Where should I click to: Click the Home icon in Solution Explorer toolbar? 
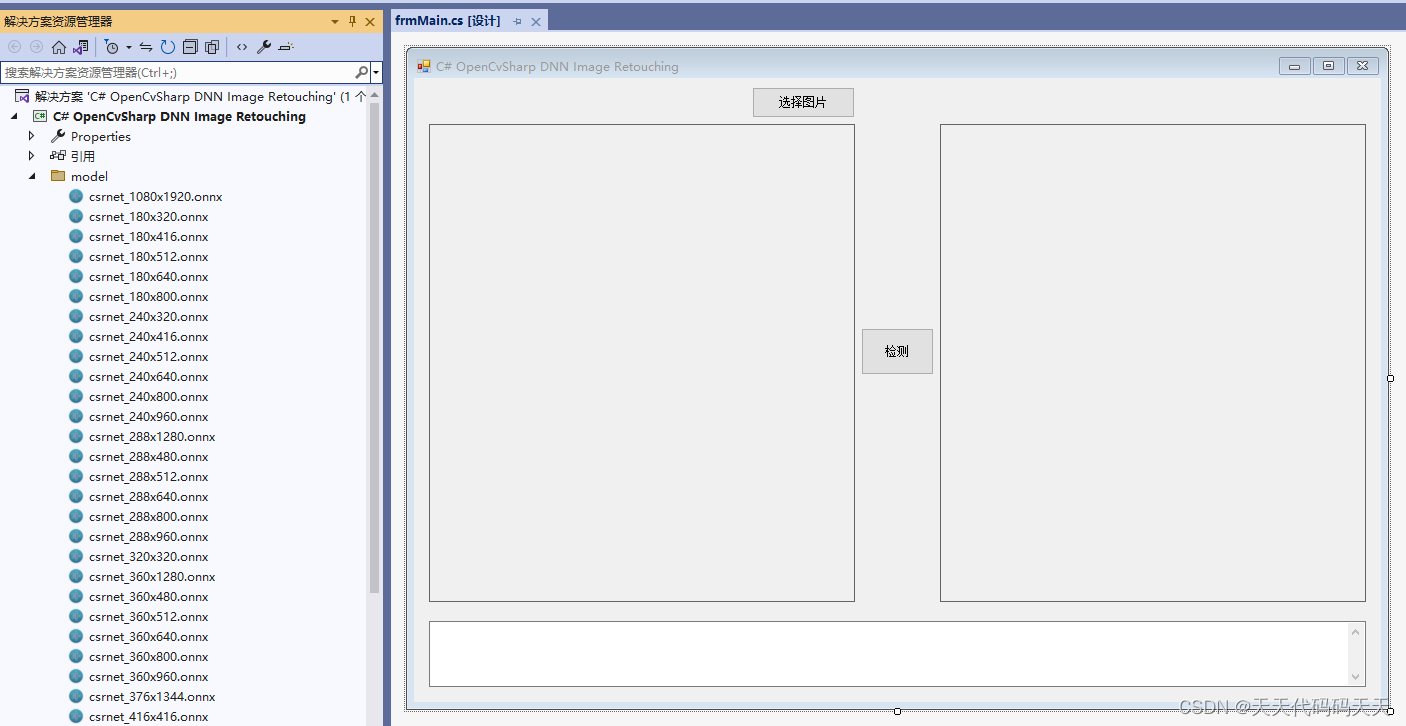point(58,47)
